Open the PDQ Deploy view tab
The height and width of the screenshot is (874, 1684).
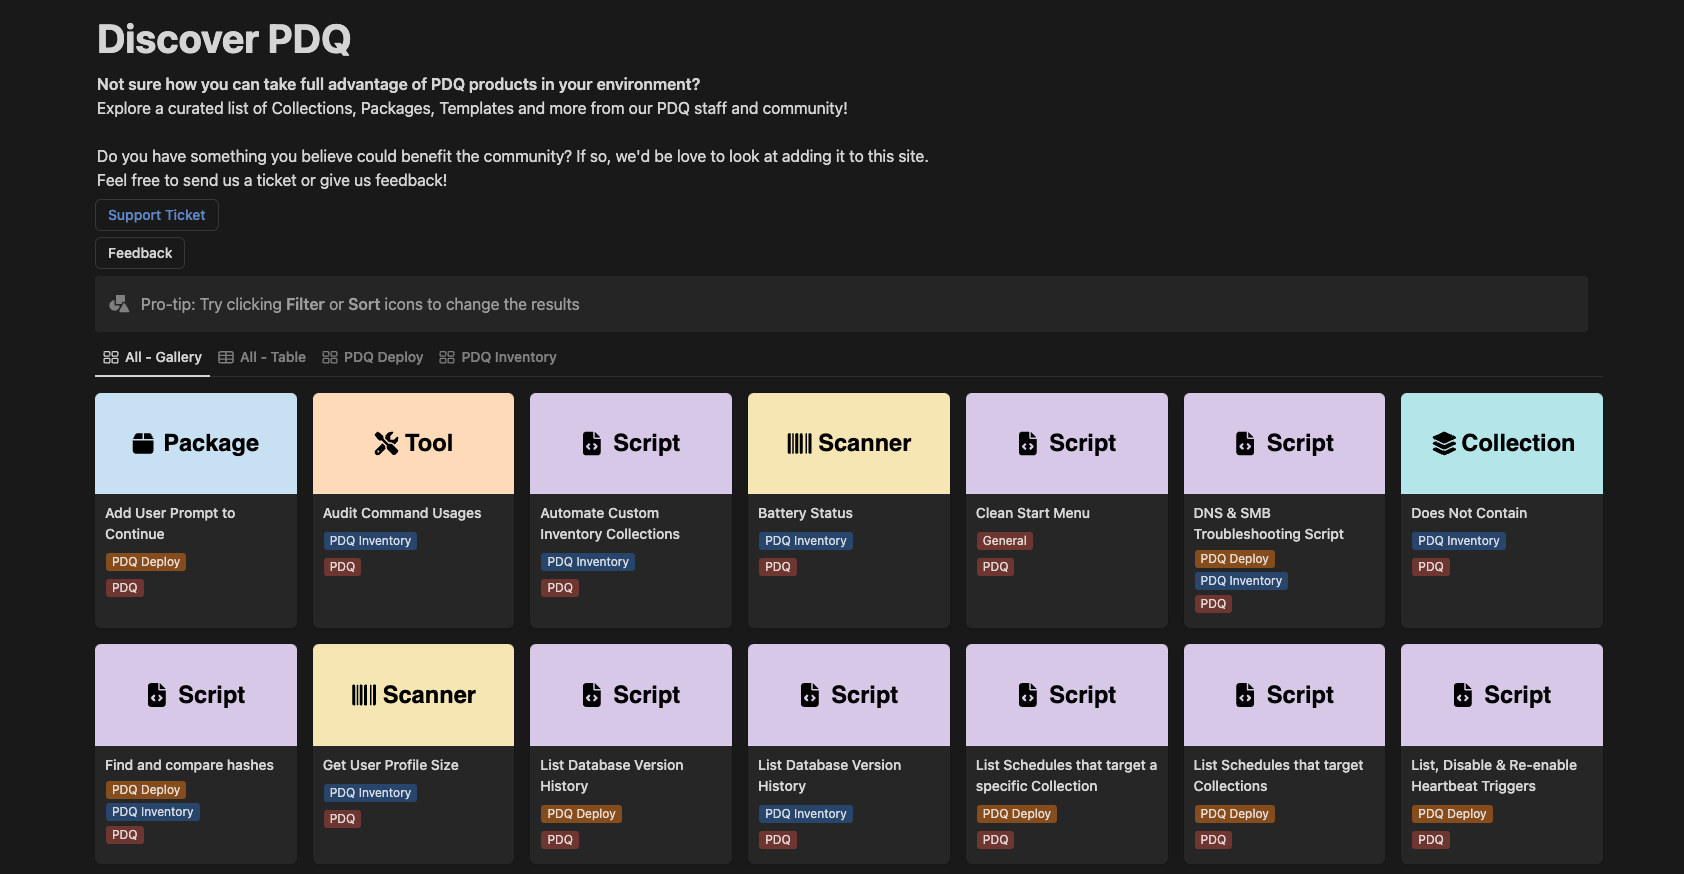tap(373, 357)
